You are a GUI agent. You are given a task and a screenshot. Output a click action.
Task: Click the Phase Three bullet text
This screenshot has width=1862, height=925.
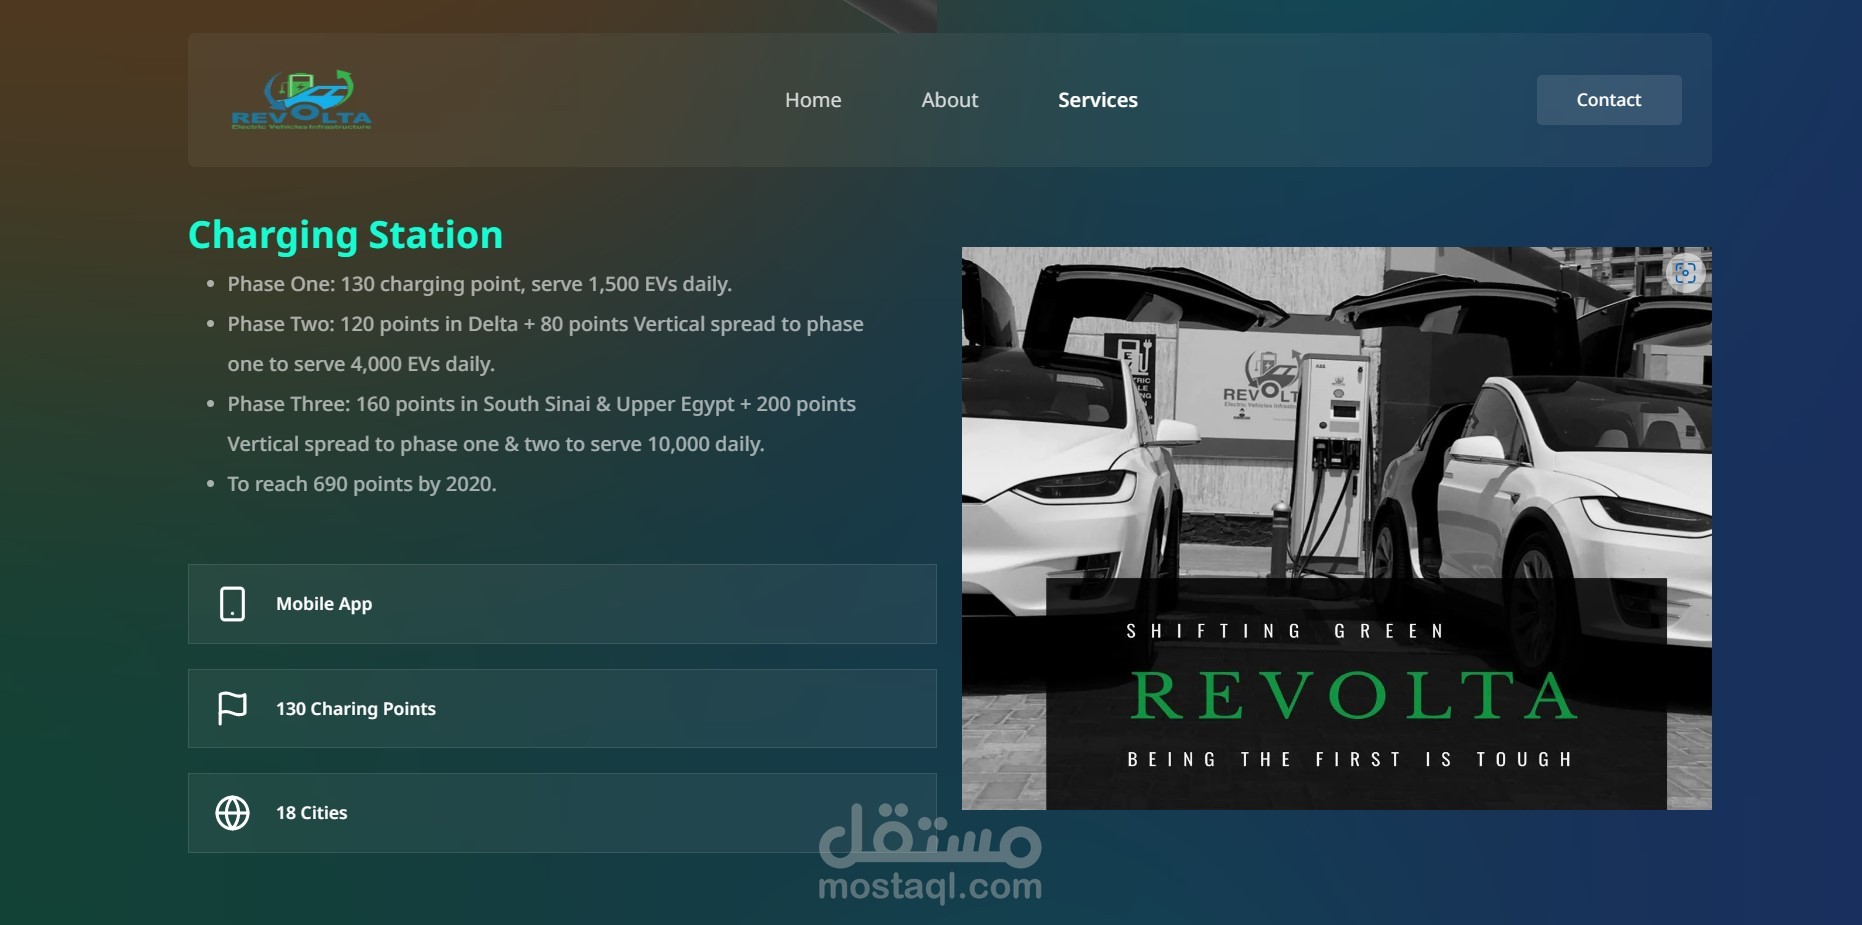(541, 424)
